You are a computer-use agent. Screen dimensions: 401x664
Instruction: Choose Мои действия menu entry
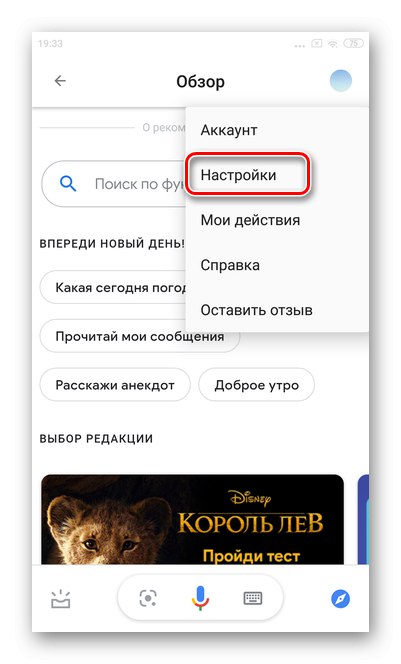[x=277, y=220]
